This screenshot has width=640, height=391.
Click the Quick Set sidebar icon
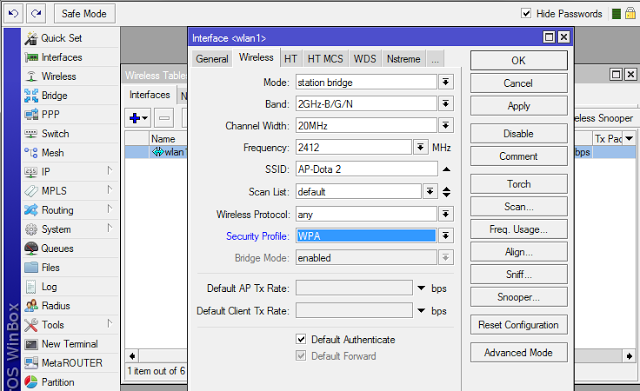click(x=31, y=38)
